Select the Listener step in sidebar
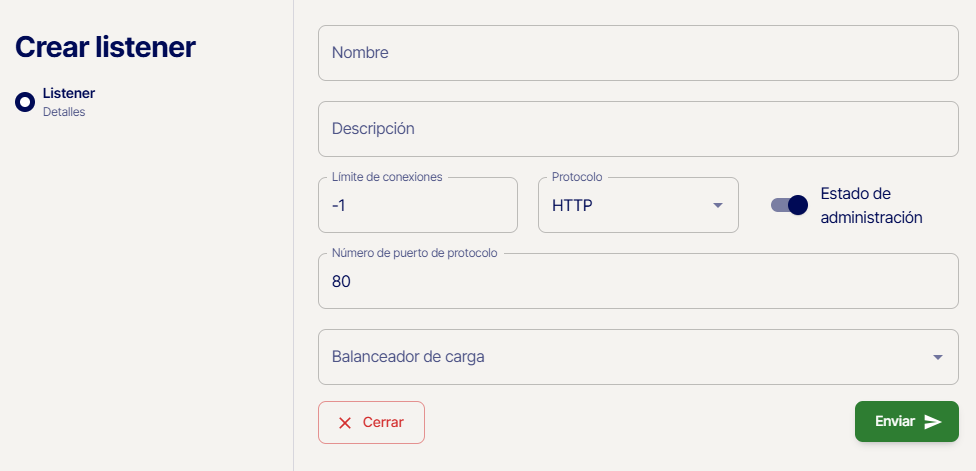This screenshot has width=976, height=471. 69,94
